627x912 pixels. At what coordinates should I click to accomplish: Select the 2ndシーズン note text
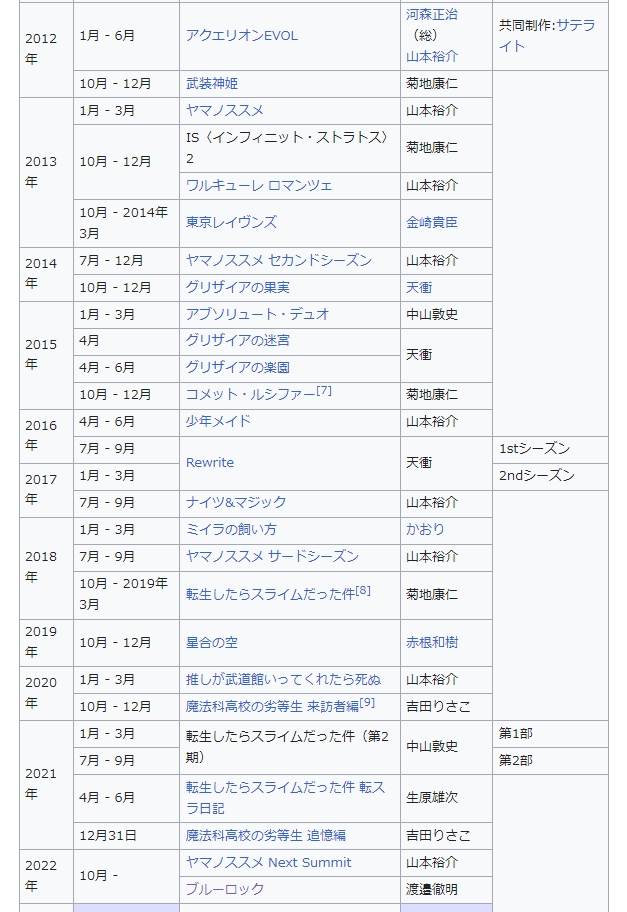tap(536, 476)
